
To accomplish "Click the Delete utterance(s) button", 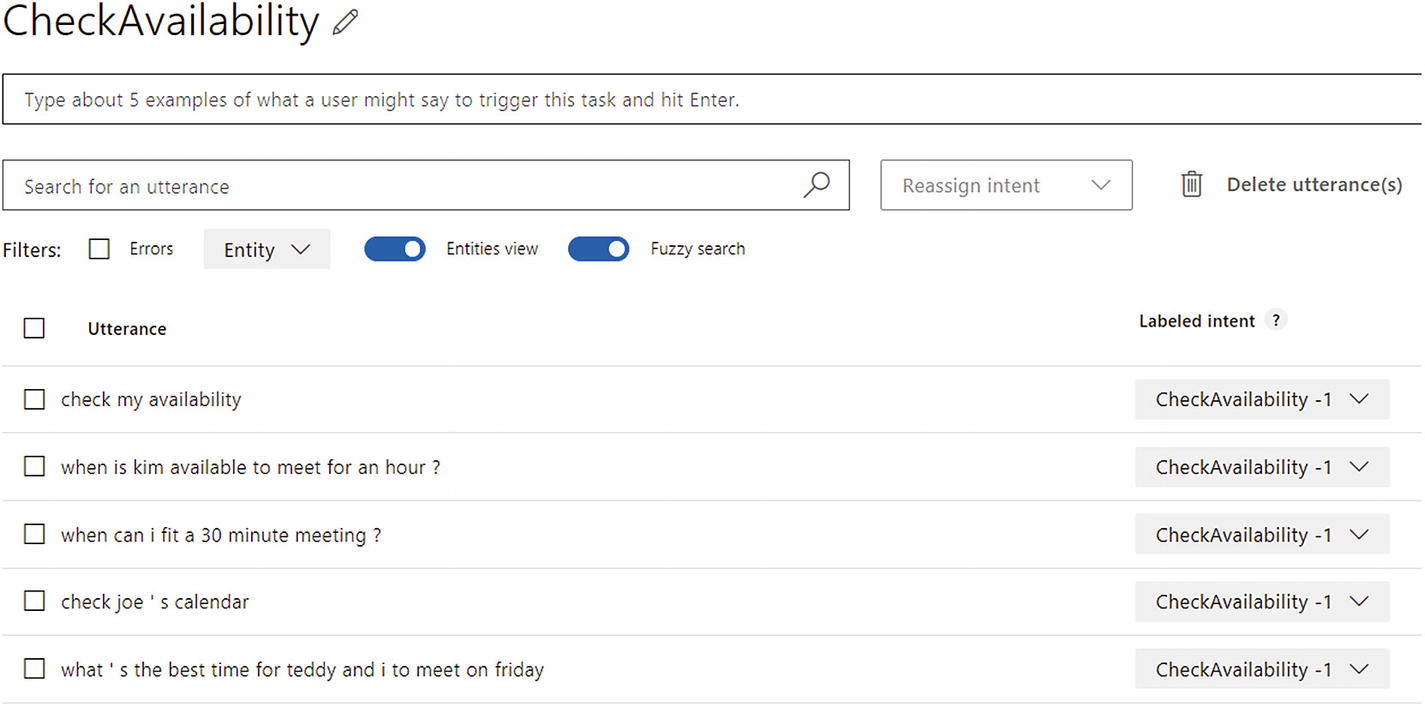I will 1313,185.
